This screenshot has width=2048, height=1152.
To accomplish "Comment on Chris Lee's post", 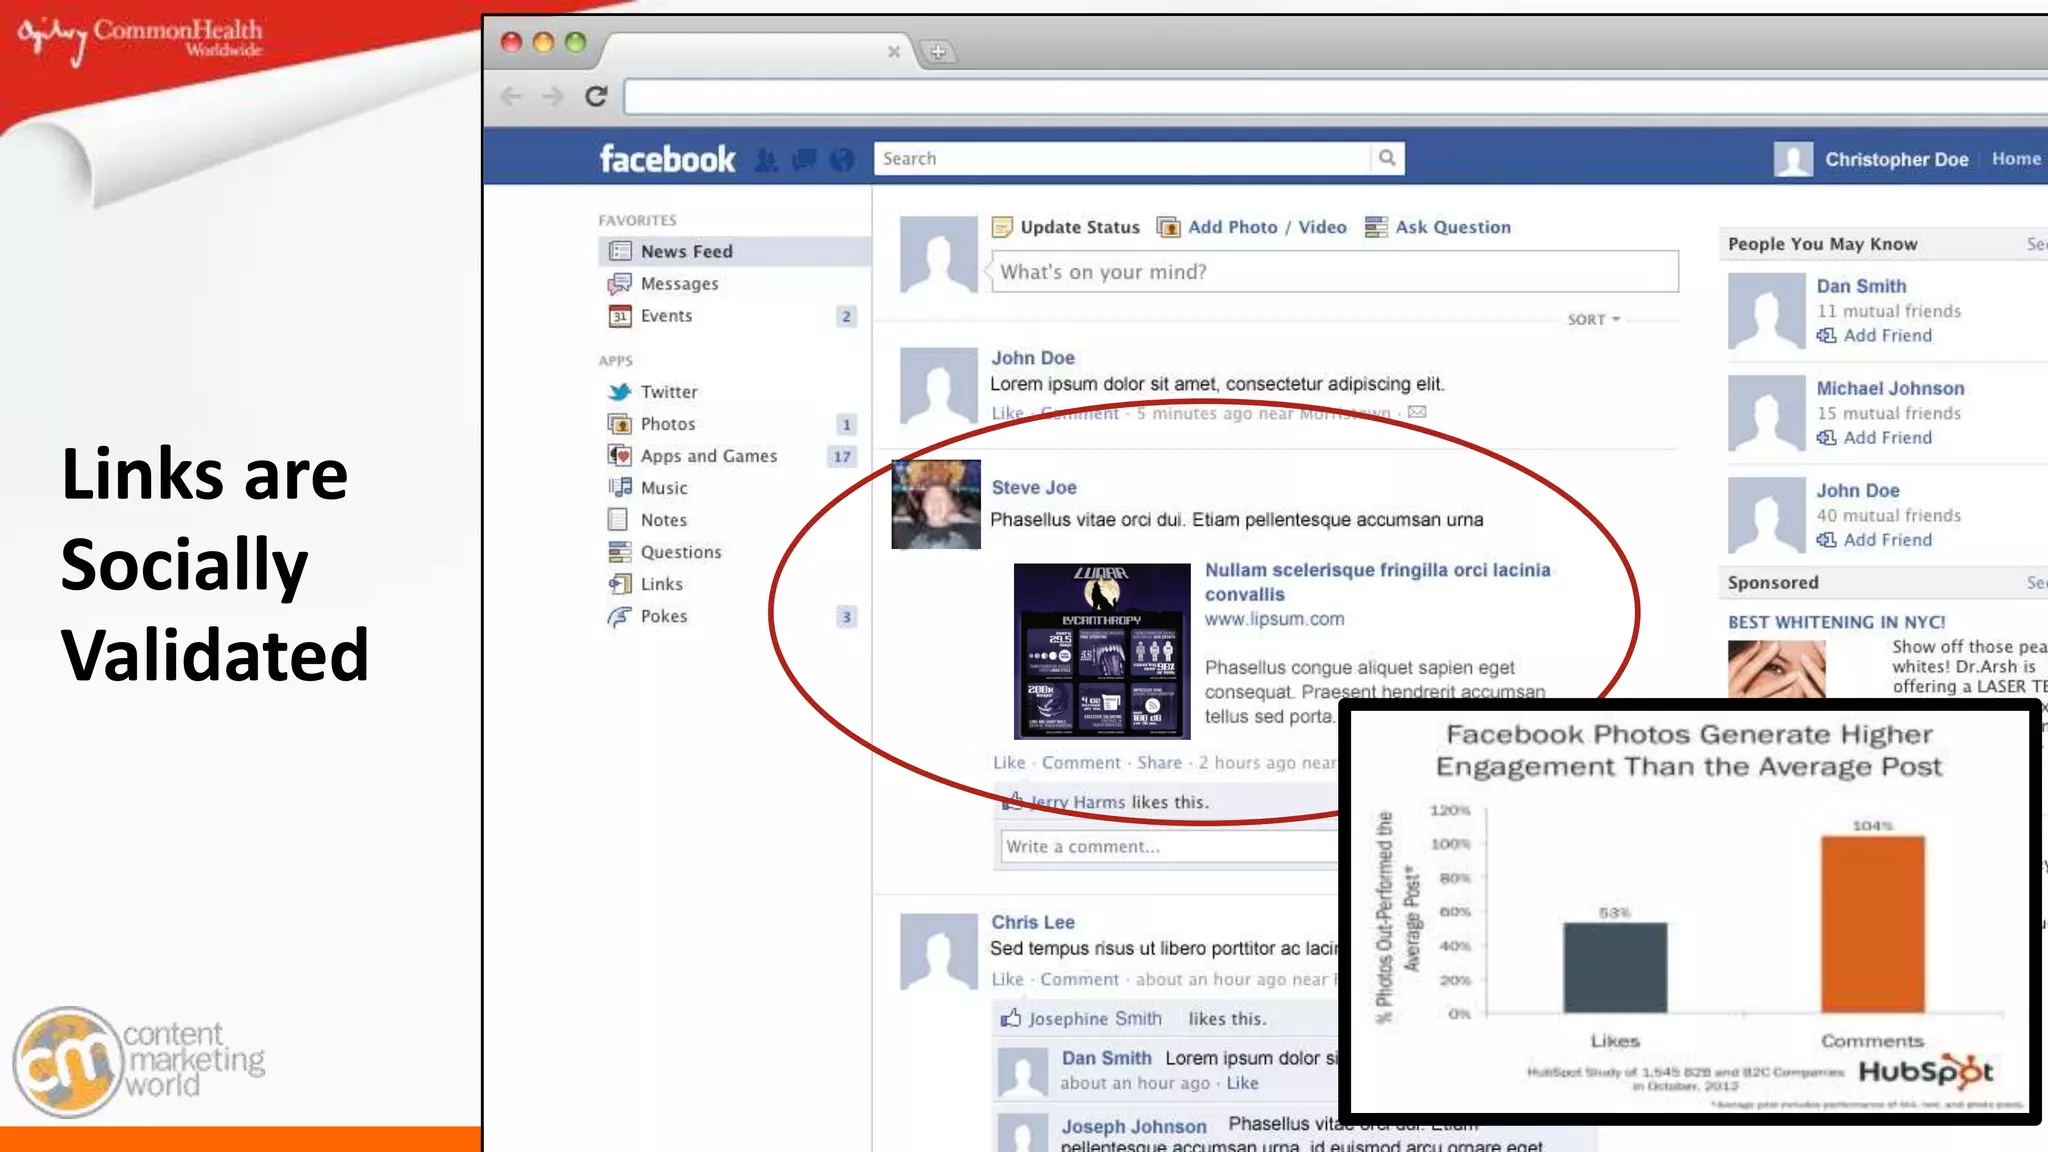I will 1079,980.
